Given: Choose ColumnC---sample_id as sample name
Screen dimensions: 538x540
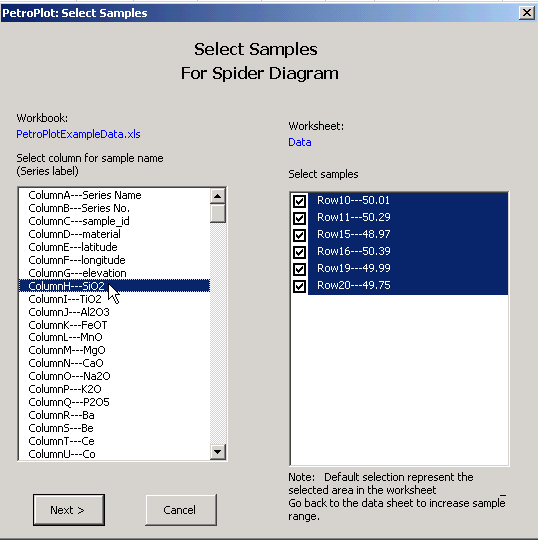Looking at the screenshot, I should click(114, 221).
